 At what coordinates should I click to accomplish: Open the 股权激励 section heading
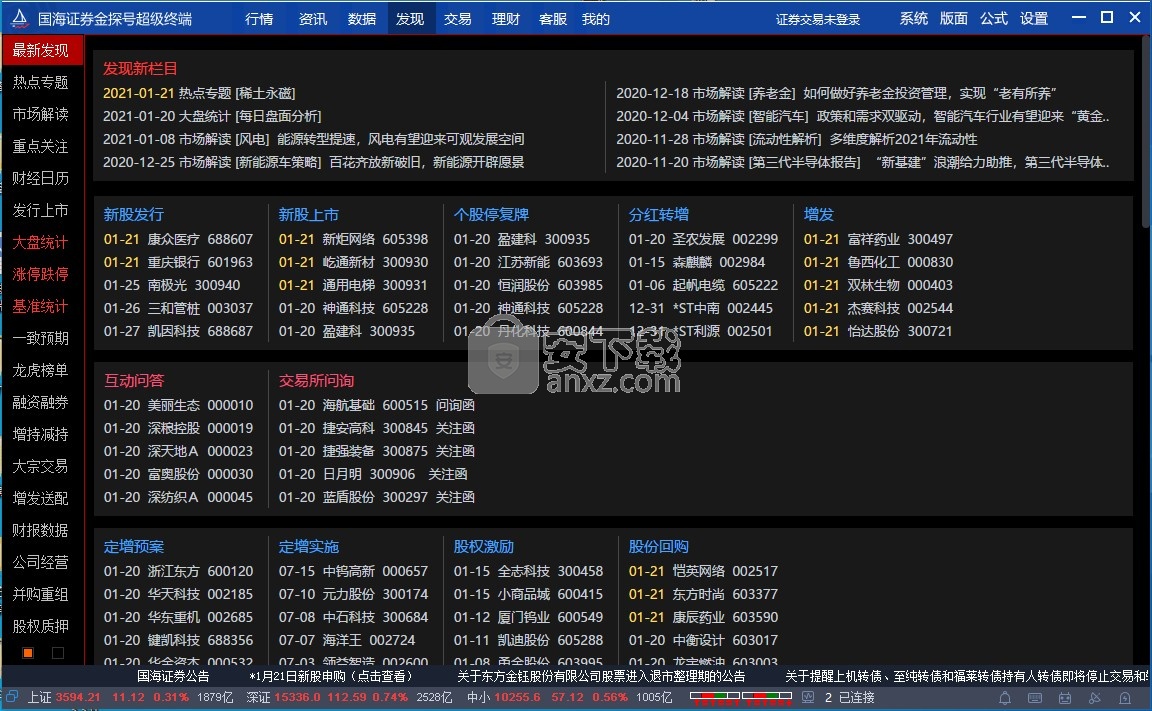point(483,546)
